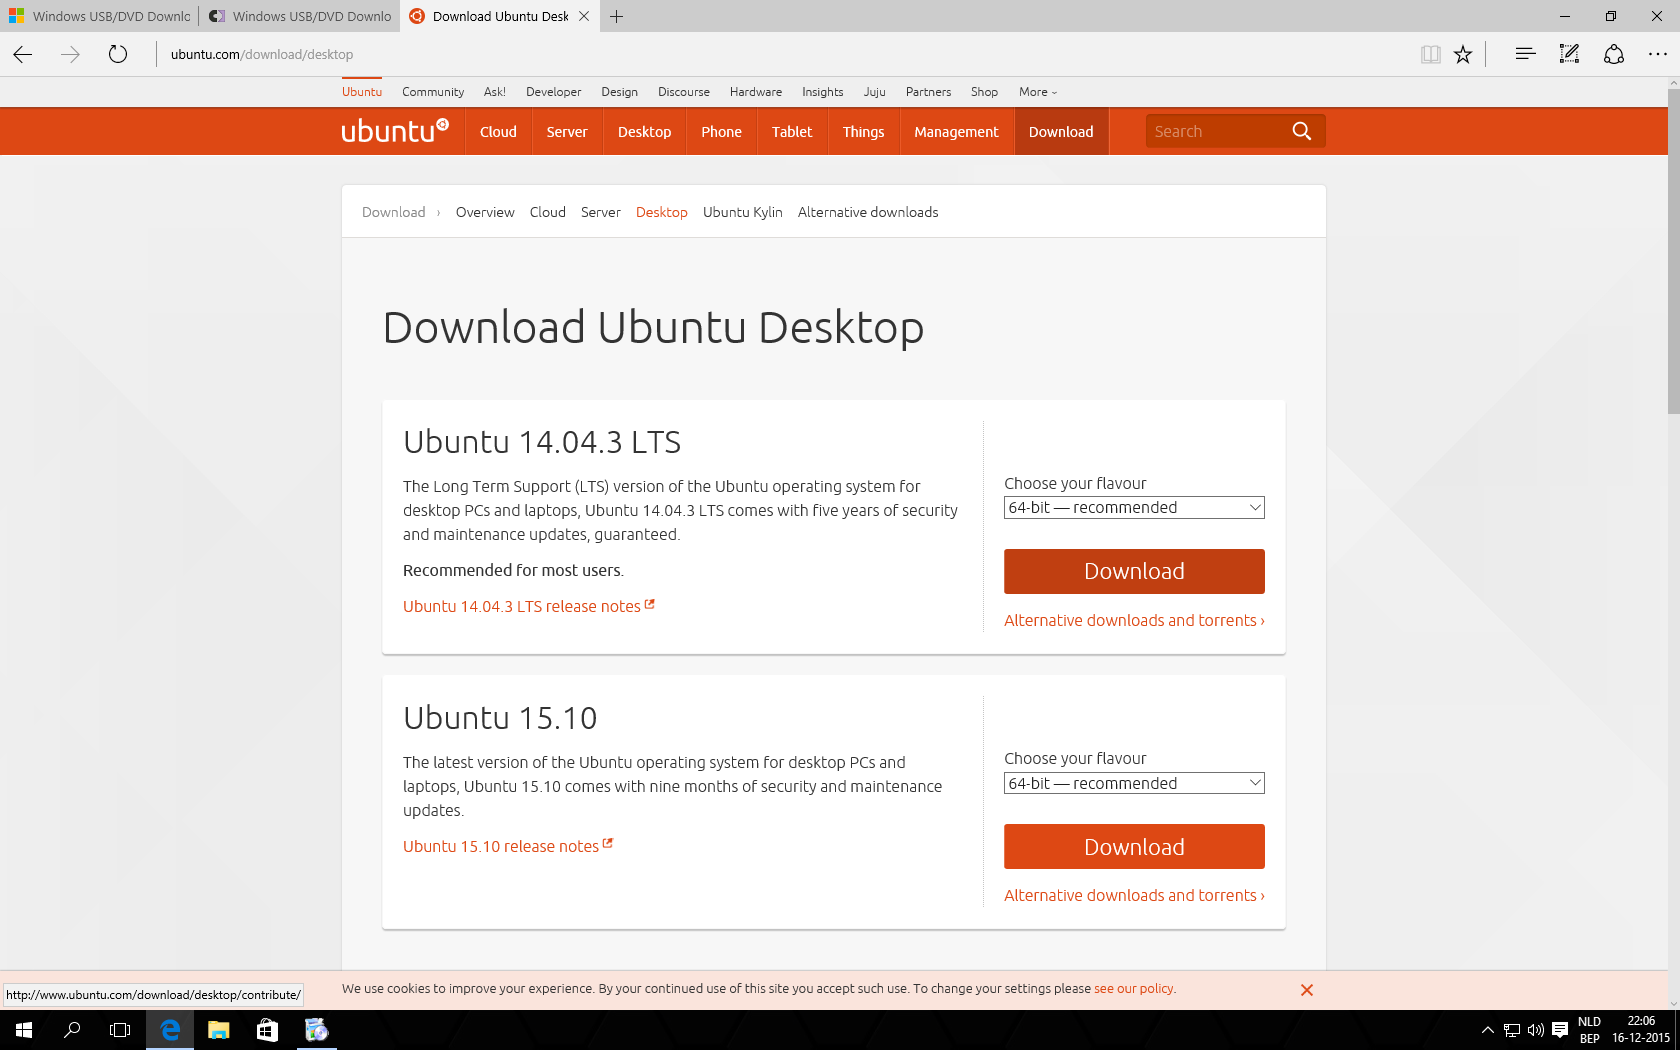Click the Ubuntu logo in the orange navbar

pyautogui.click(x=396, y=130)
